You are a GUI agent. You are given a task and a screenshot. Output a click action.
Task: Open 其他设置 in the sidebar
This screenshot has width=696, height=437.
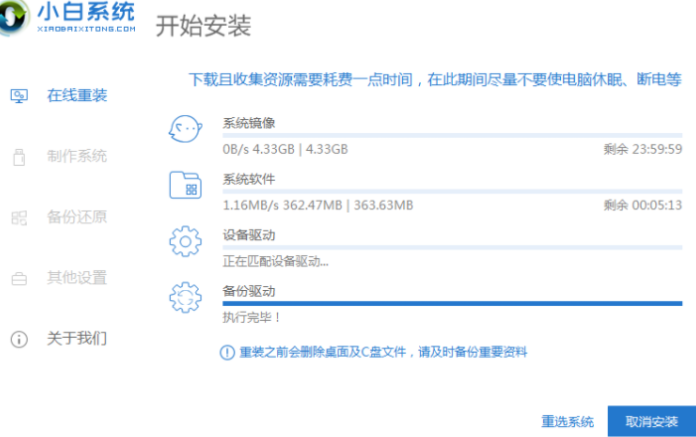point(77,279)
